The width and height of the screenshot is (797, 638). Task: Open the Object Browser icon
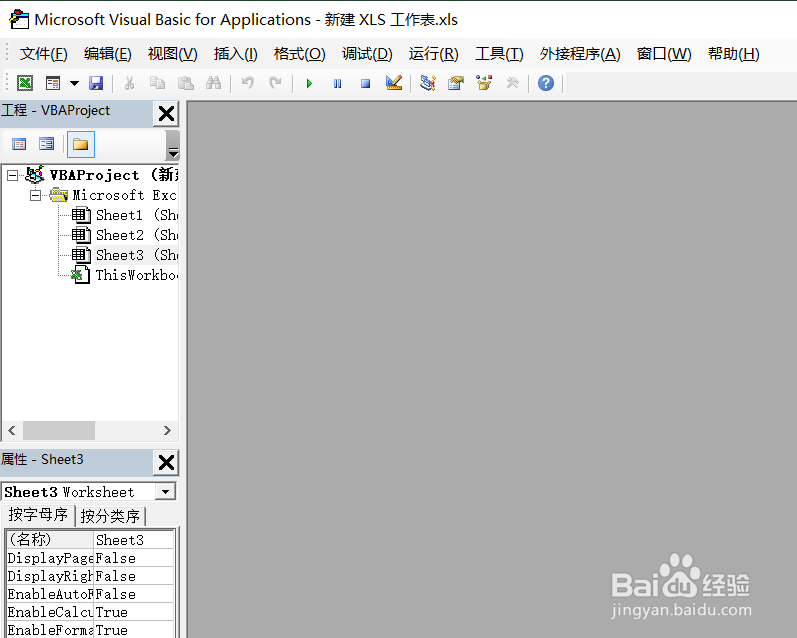tap(484, 83)
